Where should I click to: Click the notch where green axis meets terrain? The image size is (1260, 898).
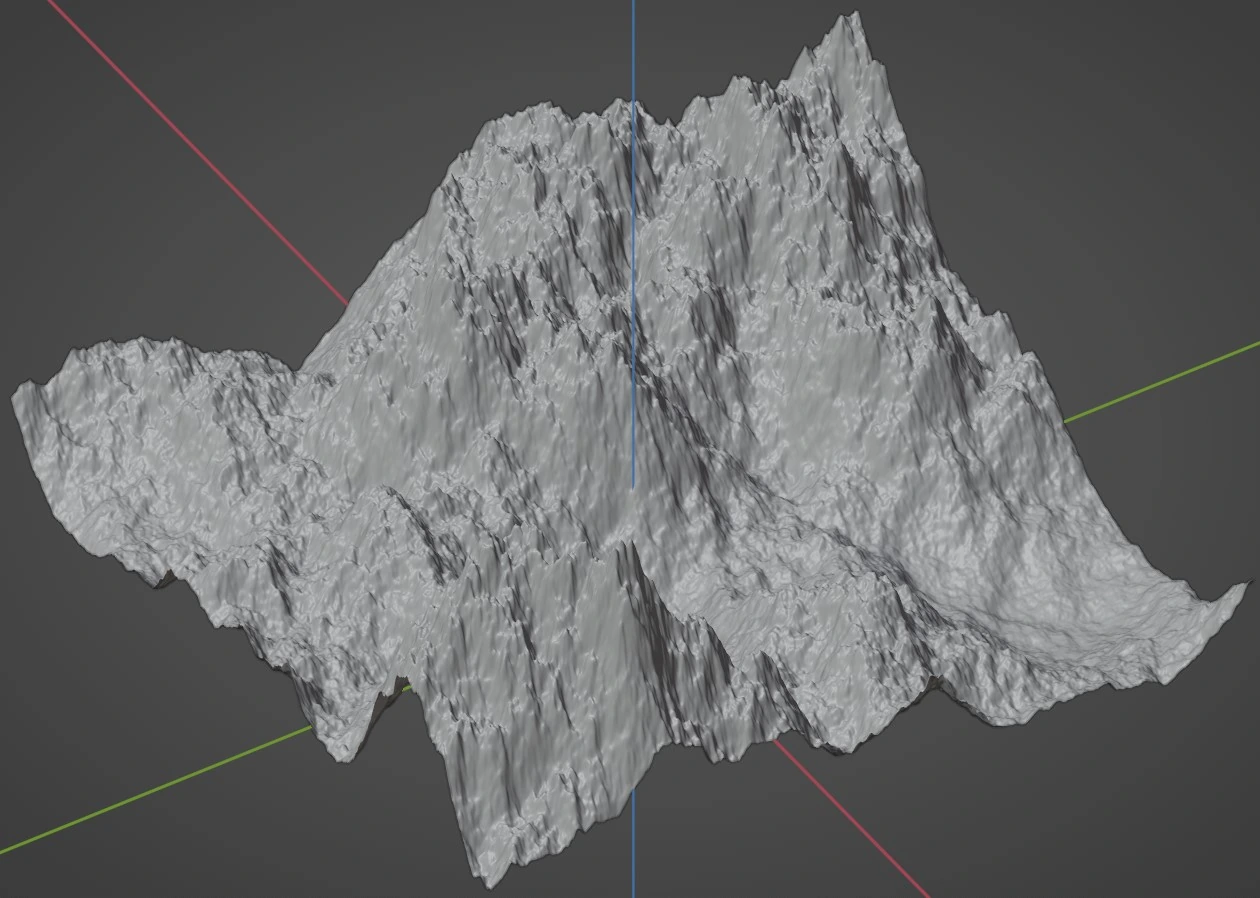[x=395, y=690]
